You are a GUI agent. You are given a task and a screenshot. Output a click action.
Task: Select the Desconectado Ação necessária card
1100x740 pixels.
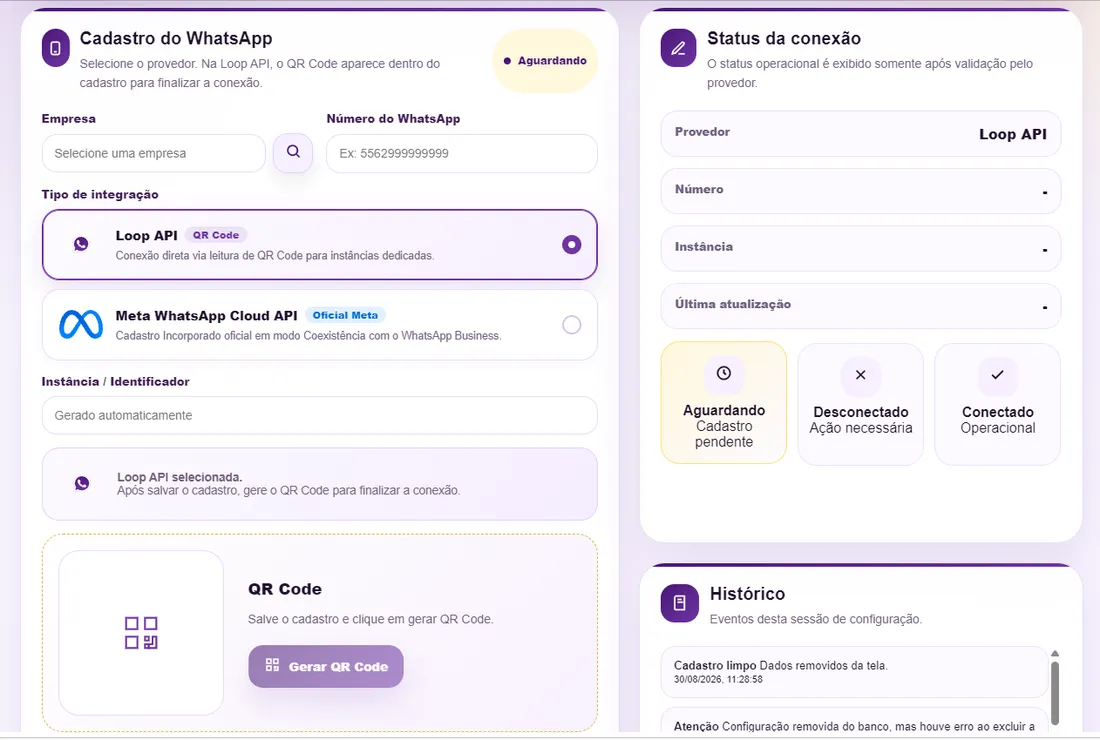(x=861, y=404)
